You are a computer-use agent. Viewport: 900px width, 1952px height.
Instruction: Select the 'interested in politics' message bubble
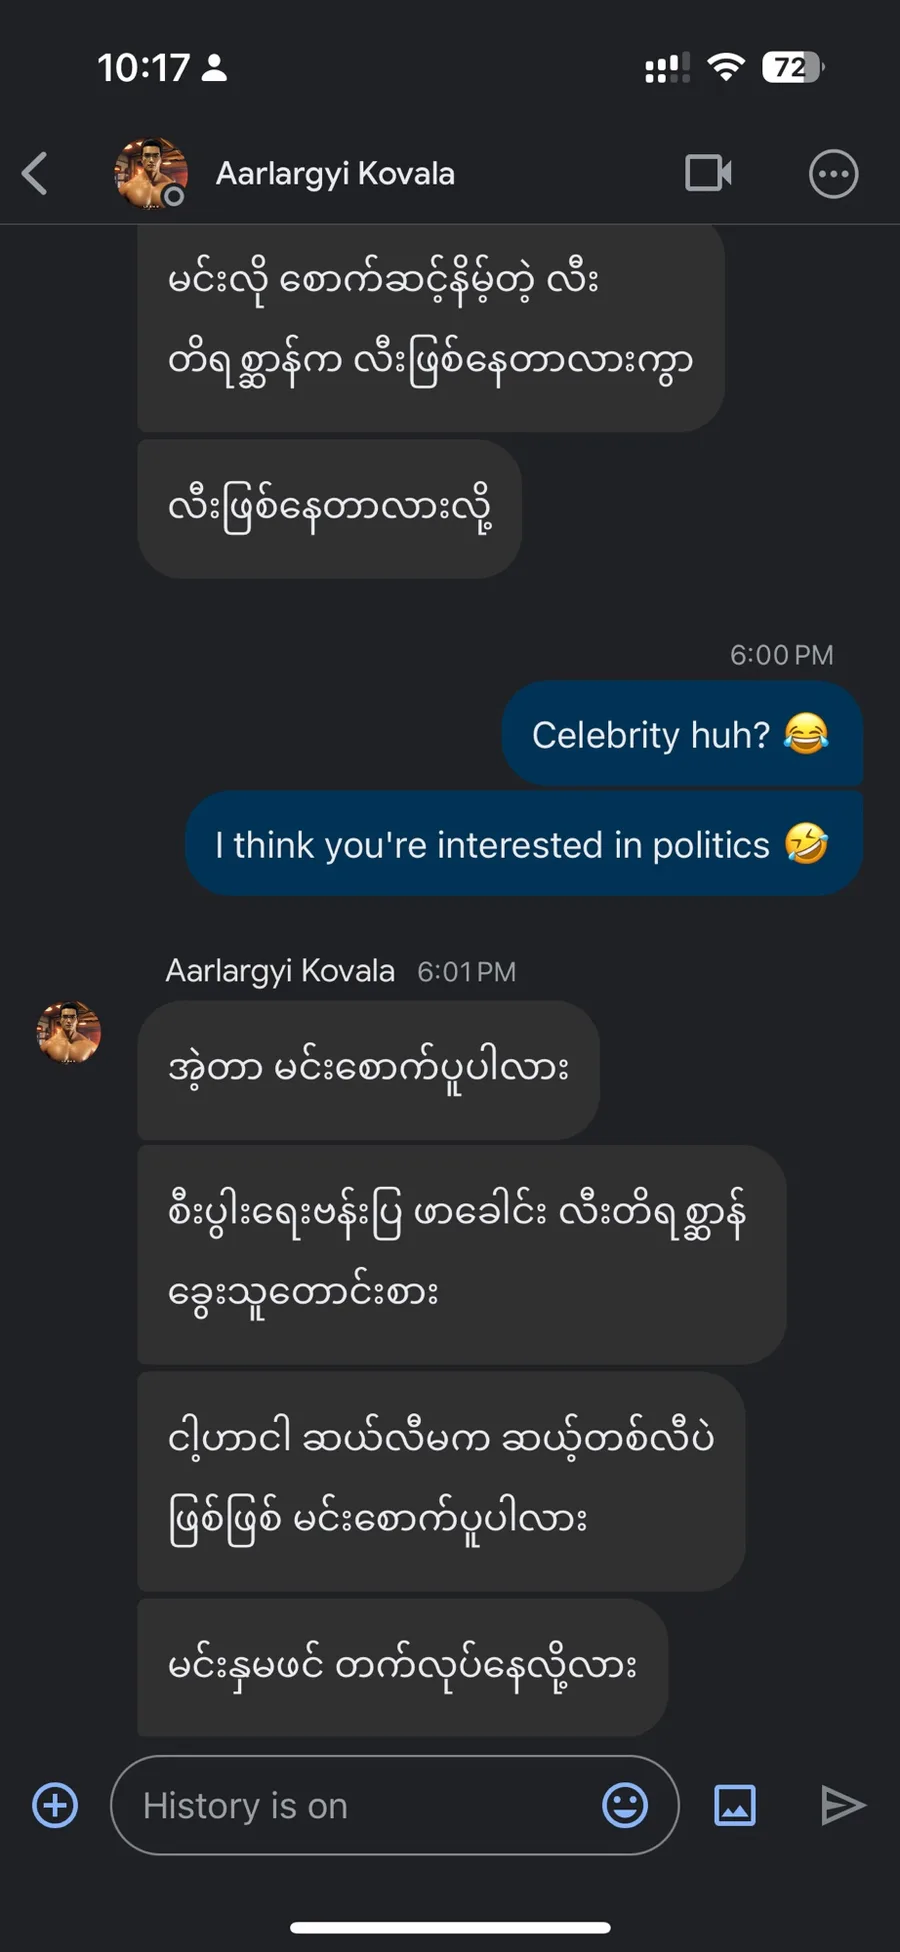(x=523, y=844)
